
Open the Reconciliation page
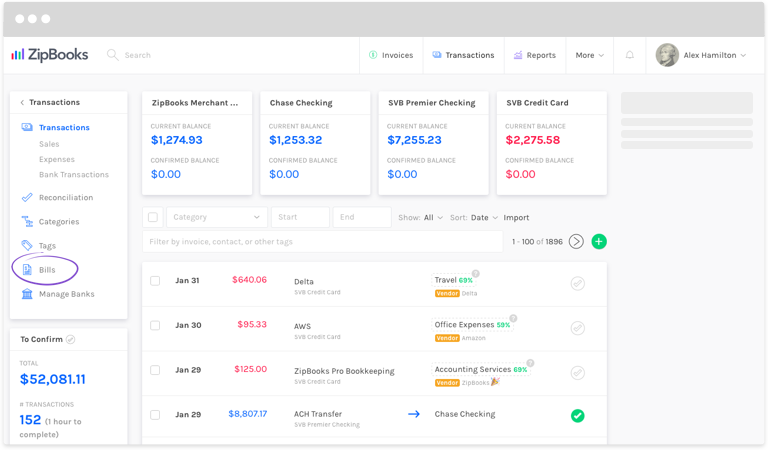(x=66, y=197)
